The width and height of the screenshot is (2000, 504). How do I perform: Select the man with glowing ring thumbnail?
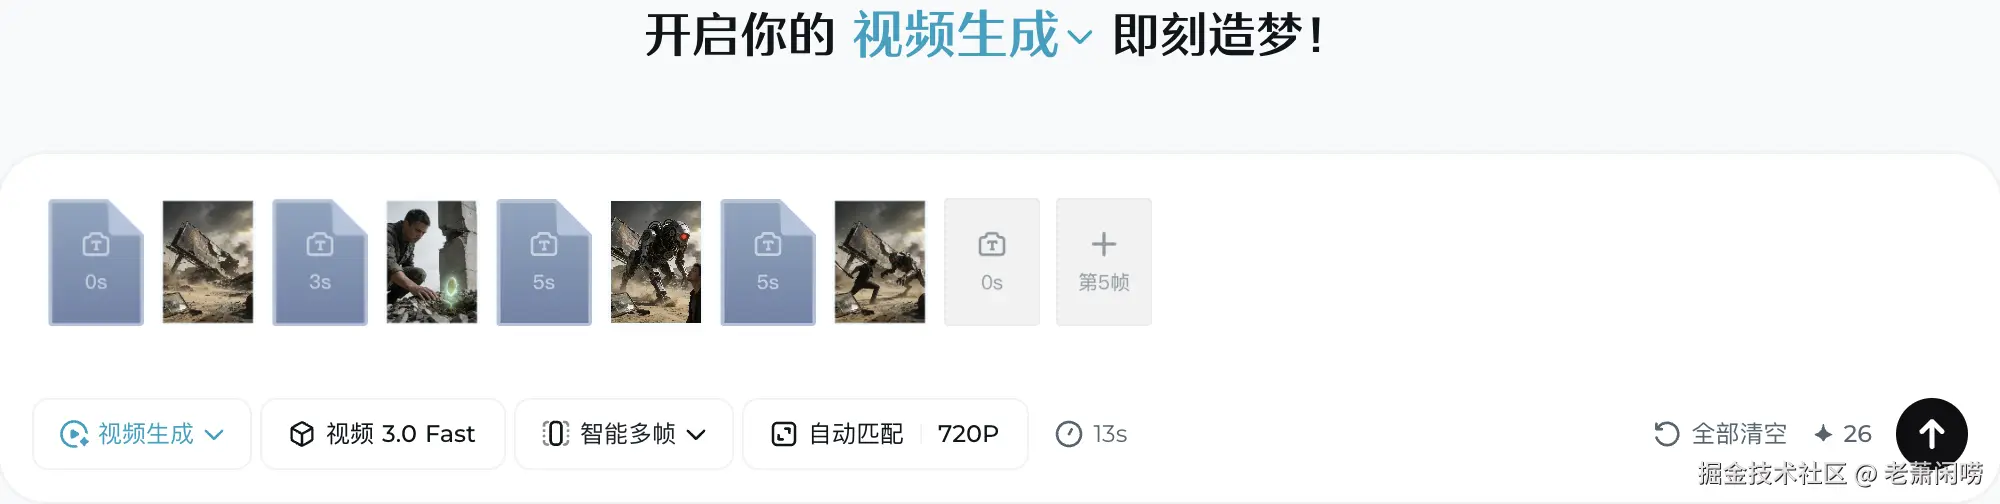(x=432, y=262)
